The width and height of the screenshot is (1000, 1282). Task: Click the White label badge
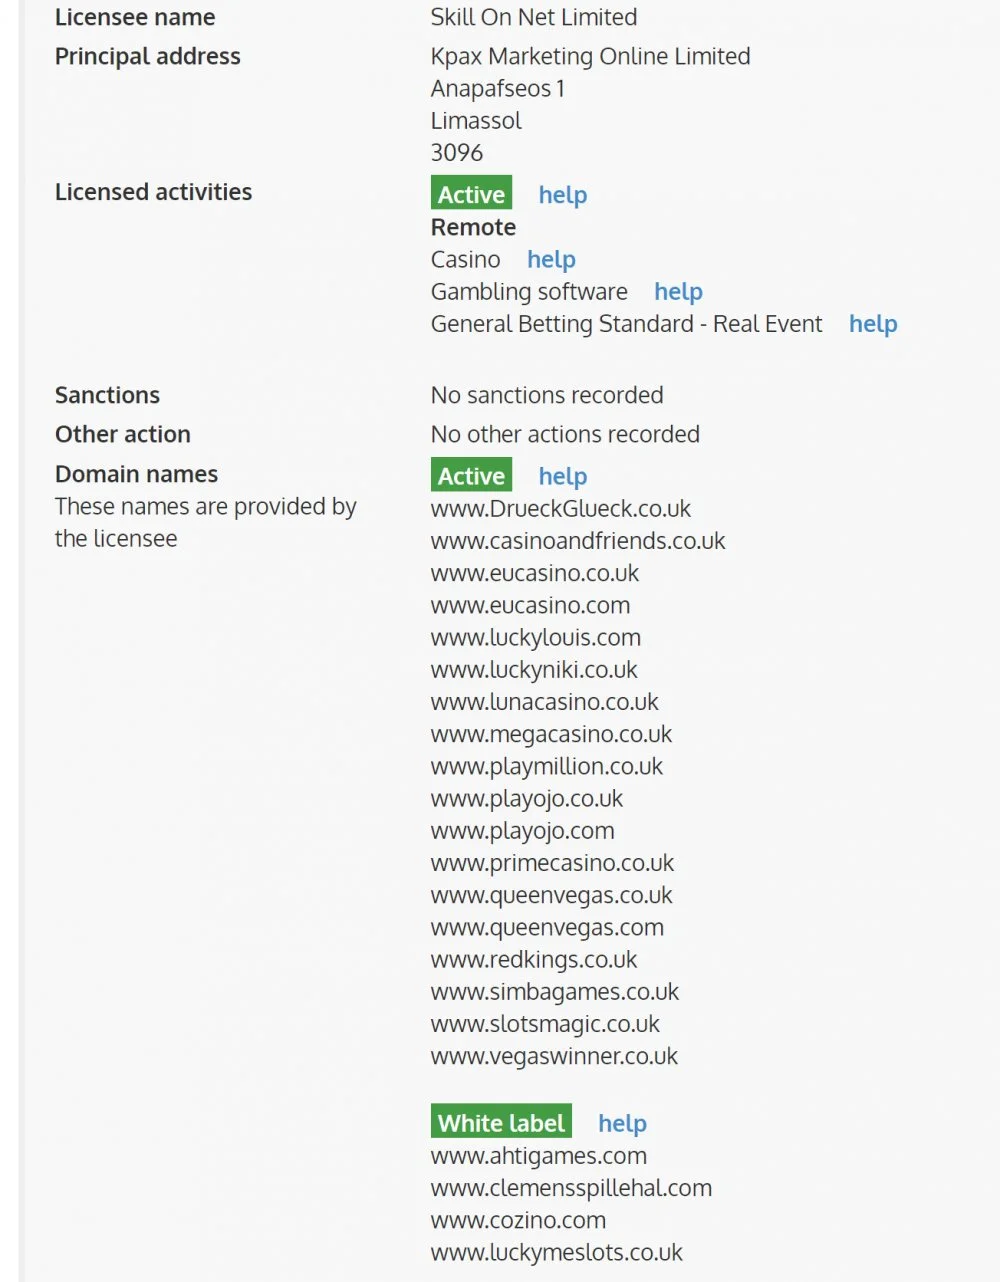[501, 1122]
